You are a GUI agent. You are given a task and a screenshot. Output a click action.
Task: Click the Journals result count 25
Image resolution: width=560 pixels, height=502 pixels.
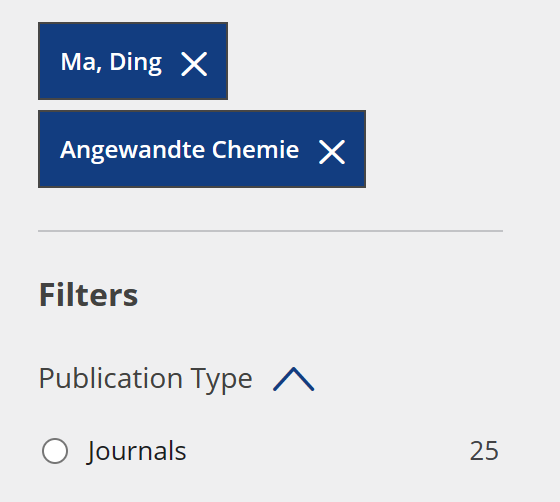[484, 451]
